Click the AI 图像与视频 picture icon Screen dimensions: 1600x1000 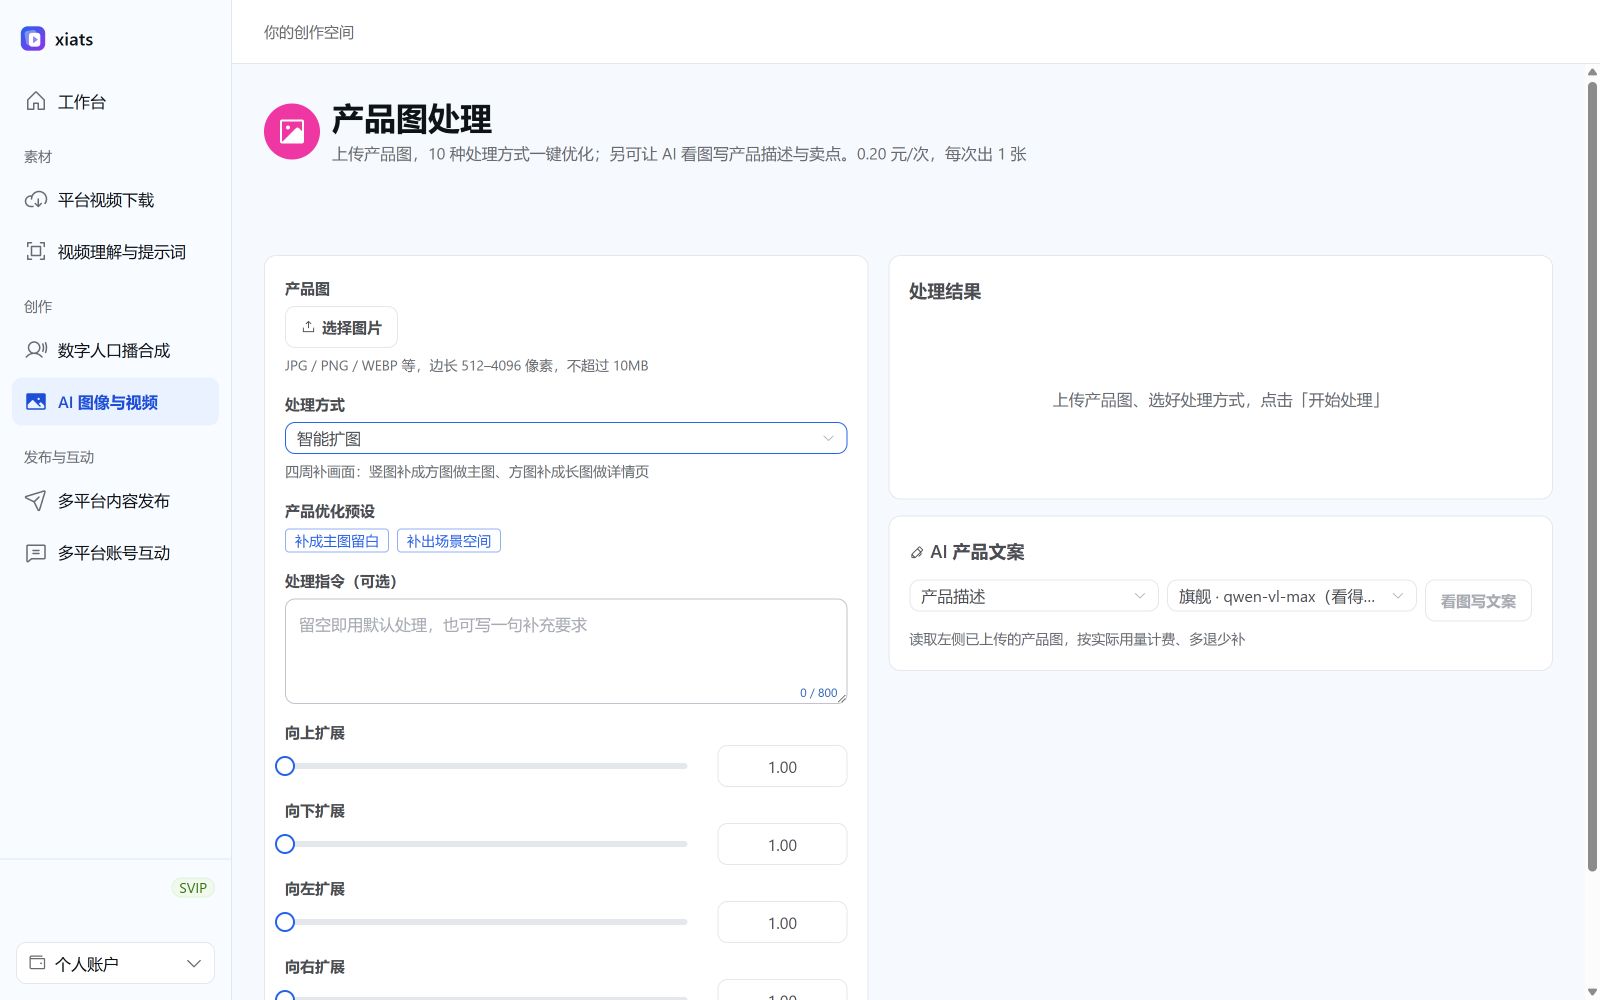[x=36, y=402]
